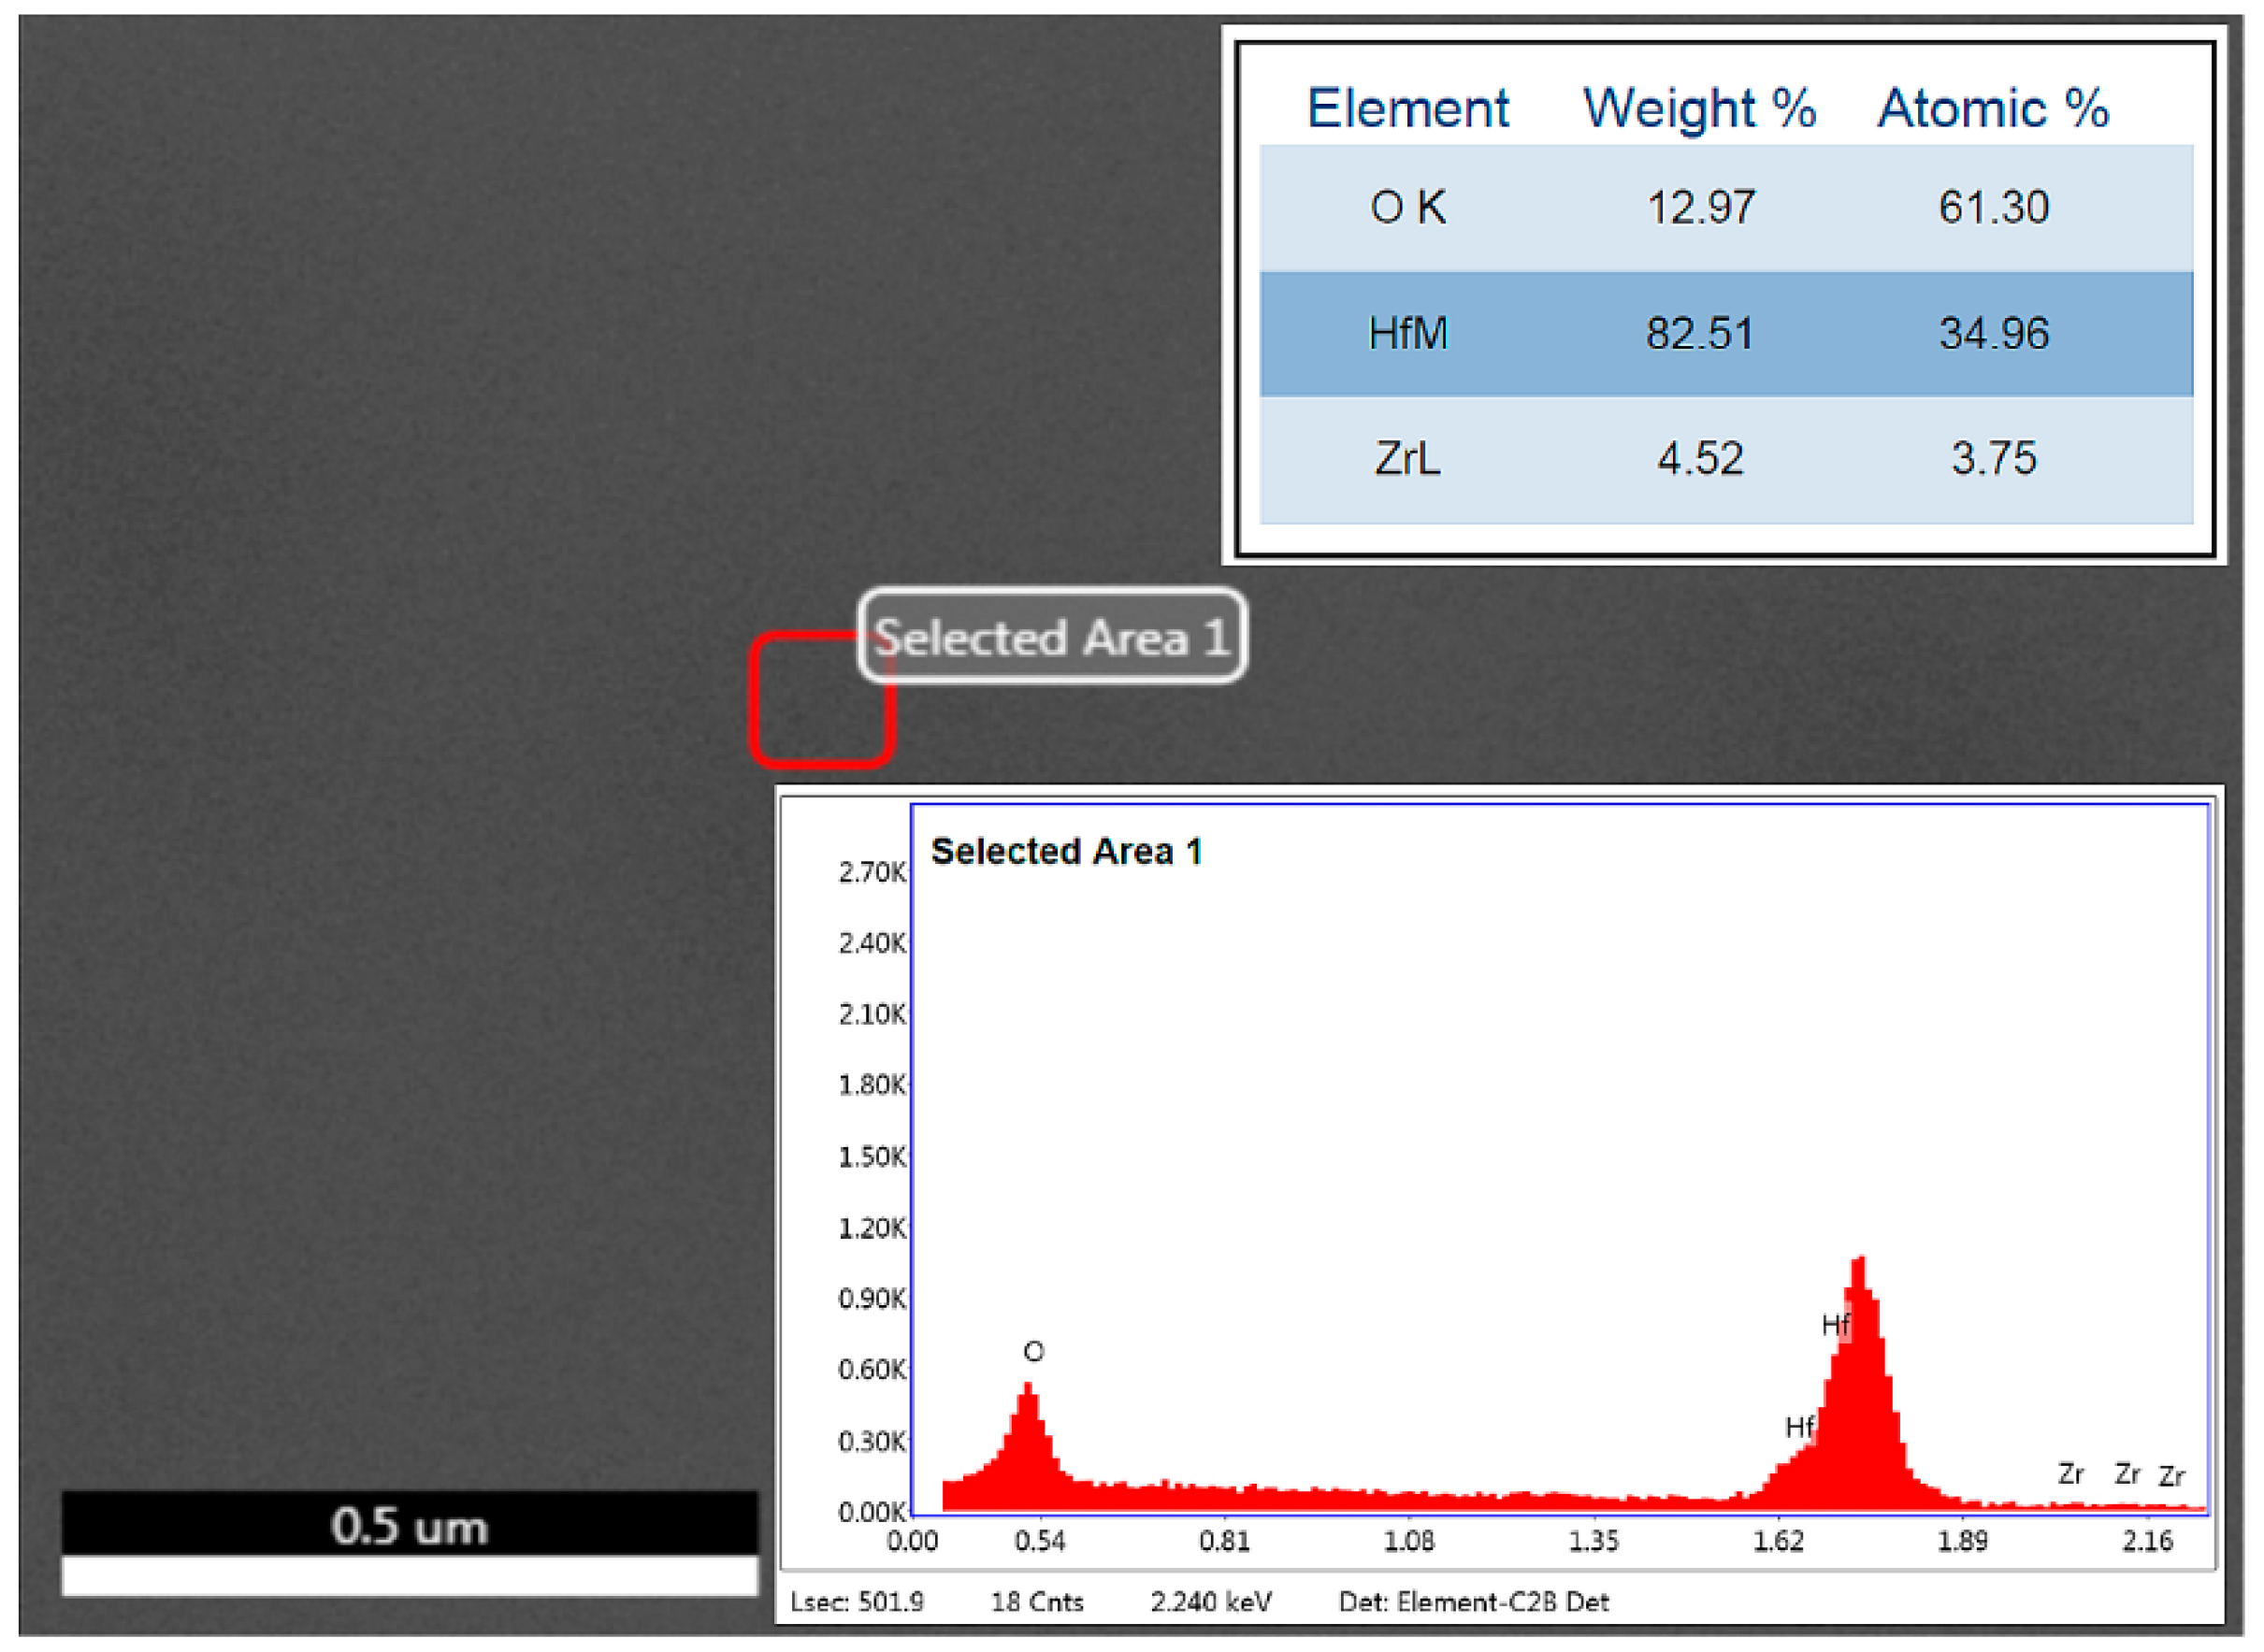
Task: Click the Weight % column header
Action: click(x=1699, y=108)
